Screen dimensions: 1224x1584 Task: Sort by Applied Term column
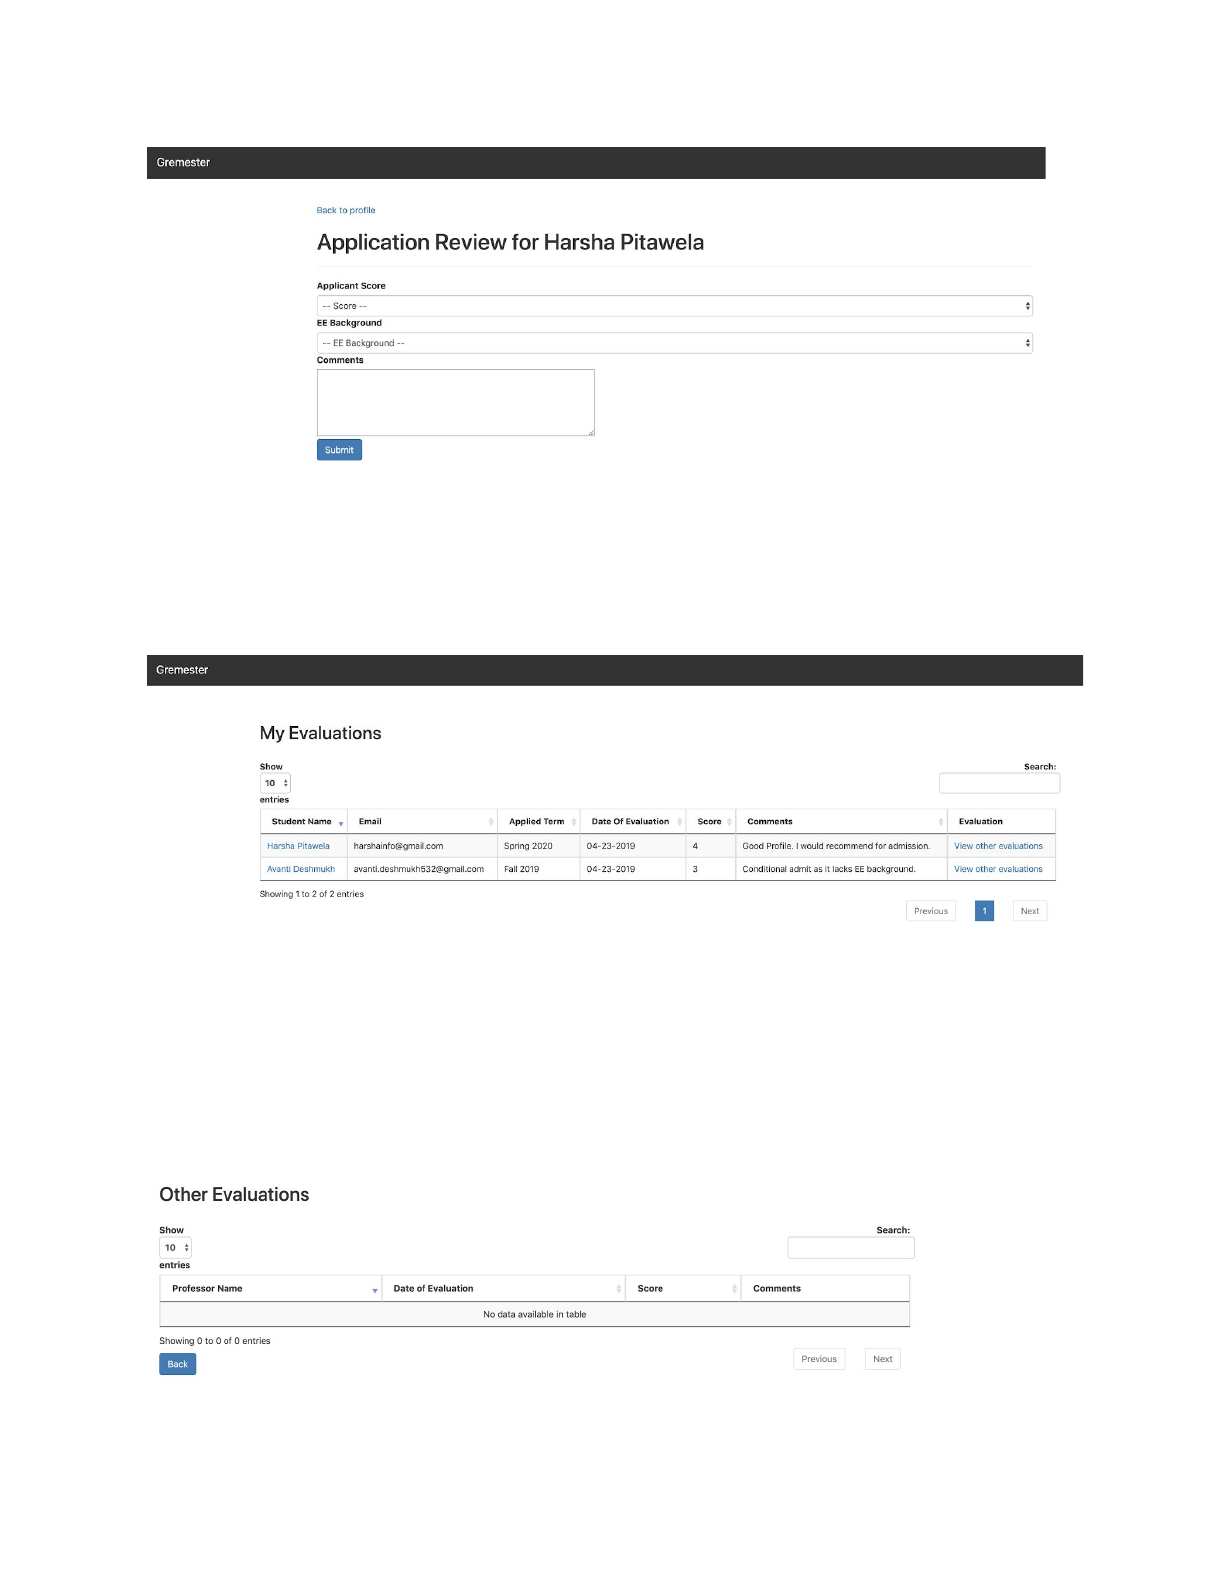pos(538,821)
